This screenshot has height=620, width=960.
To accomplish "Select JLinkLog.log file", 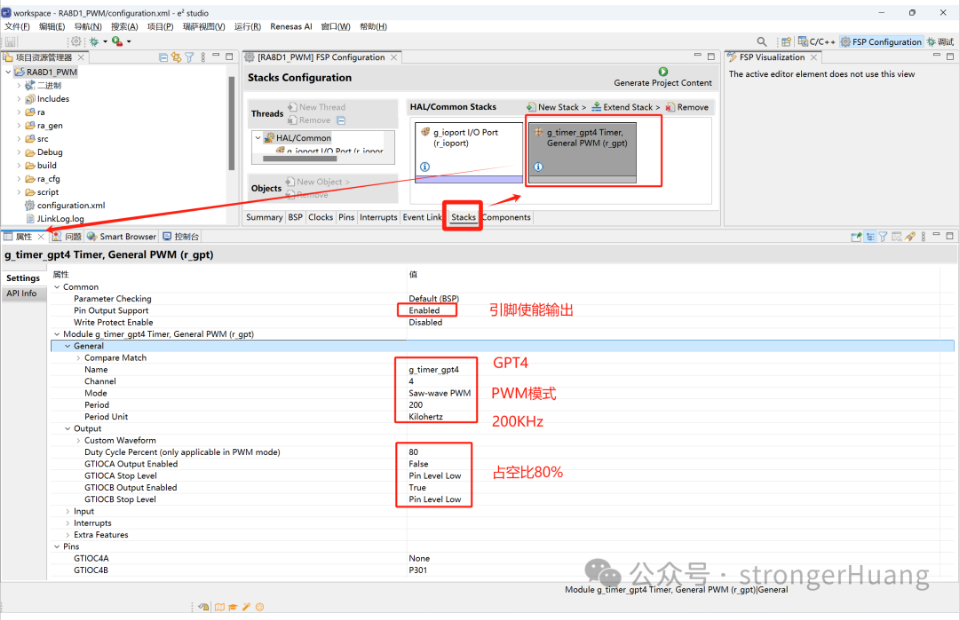I will click(55, 218).
